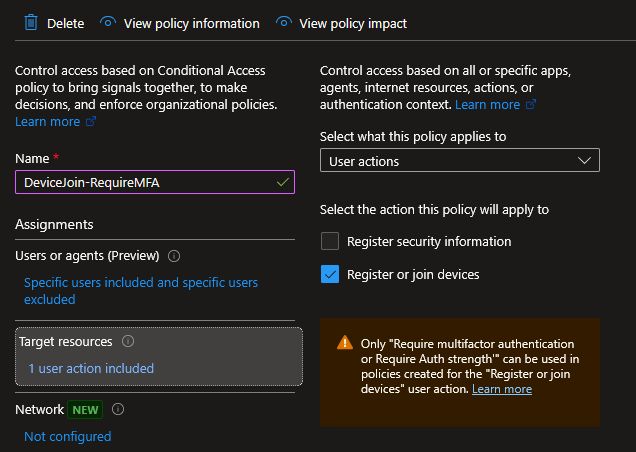The image size is (636, 452).
Task: Click the Delete trash can icon
Action: tap(29, 22)
